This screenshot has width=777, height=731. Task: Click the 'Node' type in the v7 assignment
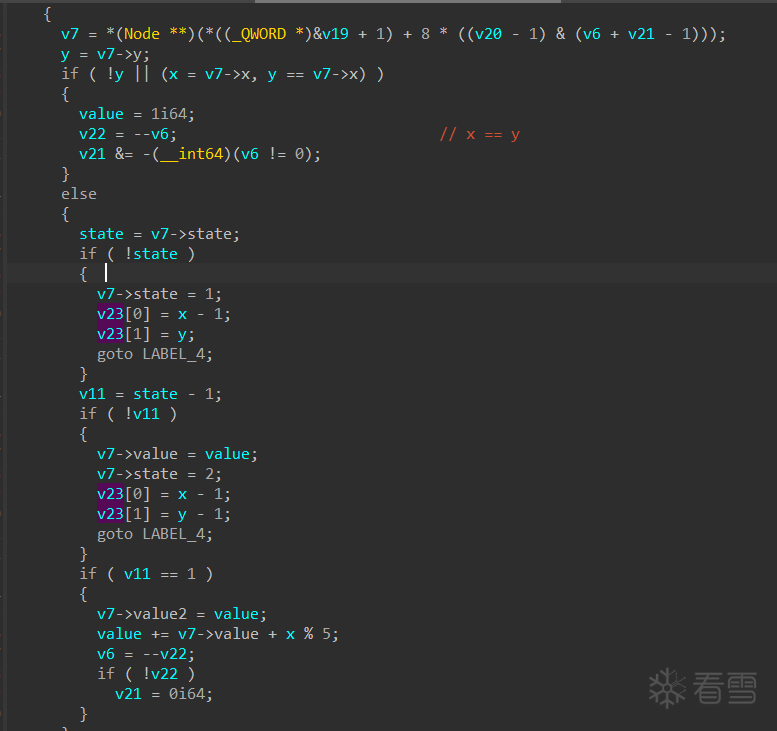(142, 34)
